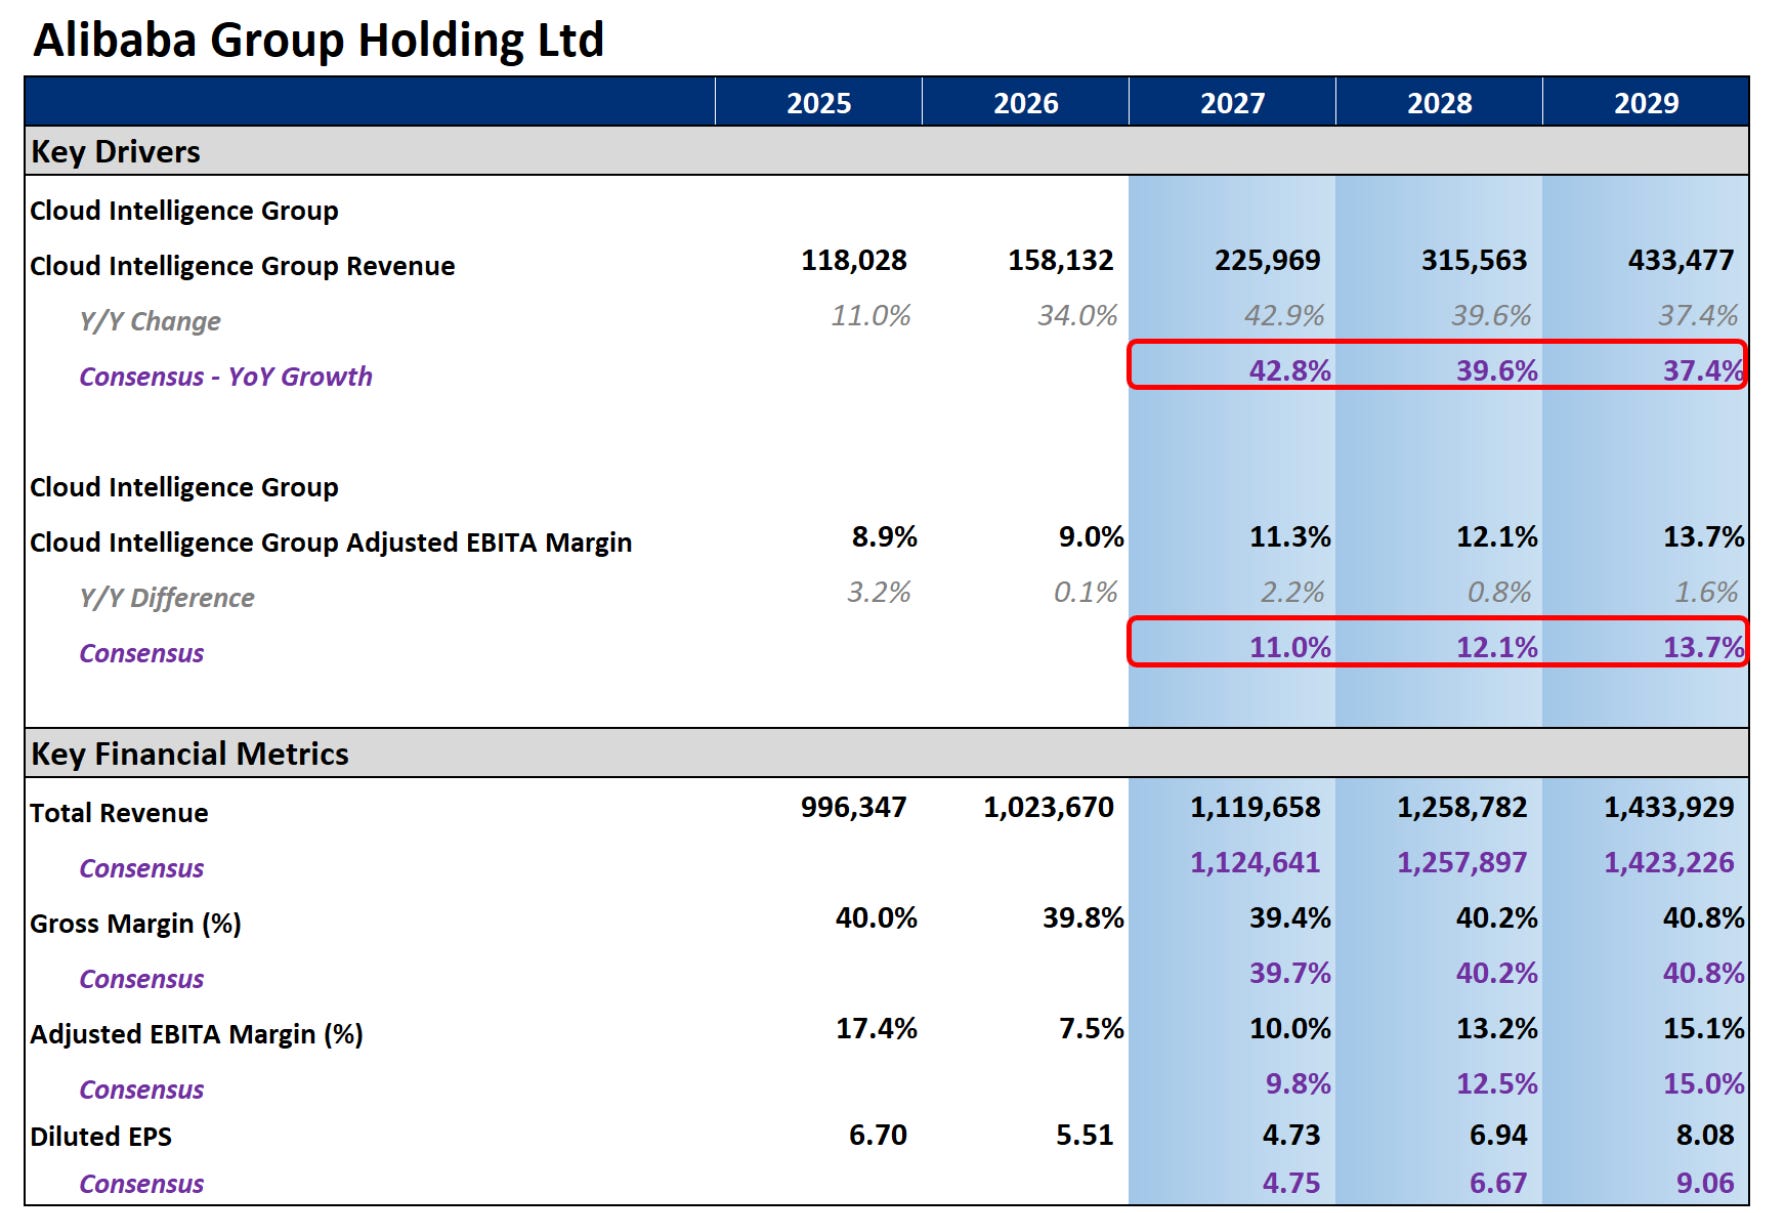Select the 42.9% Y/Y Change value
Viewport: 1774px width, 1213px height.
(1285, 316)
